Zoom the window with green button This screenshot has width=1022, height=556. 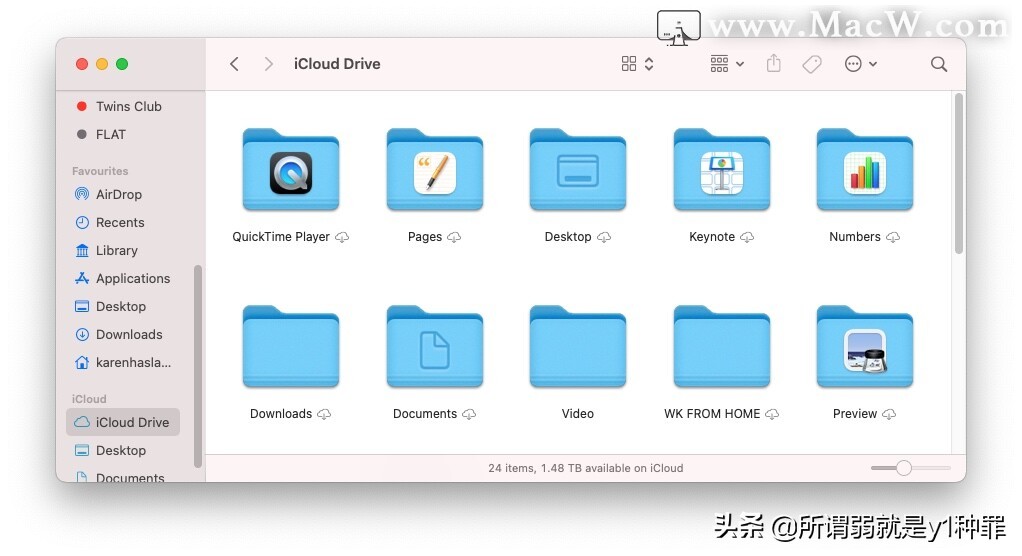pos(122,64)
